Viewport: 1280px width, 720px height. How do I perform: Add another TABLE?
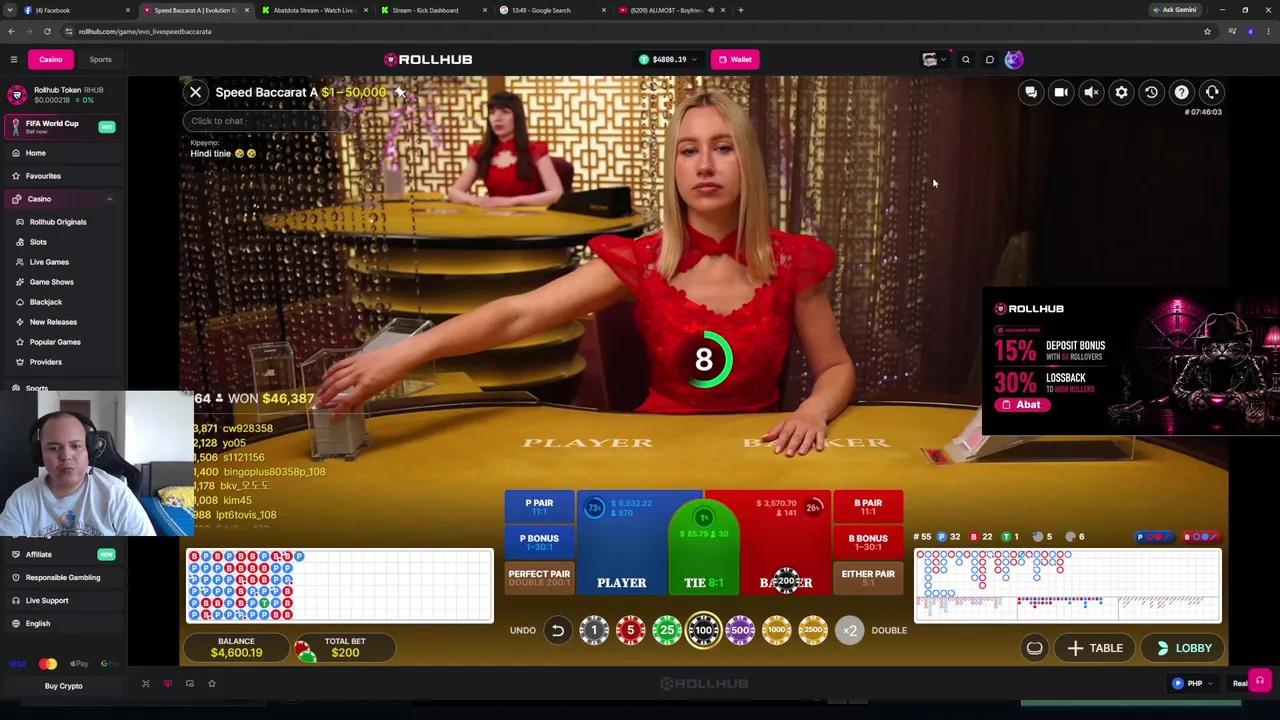click(x=1095, y=648)
